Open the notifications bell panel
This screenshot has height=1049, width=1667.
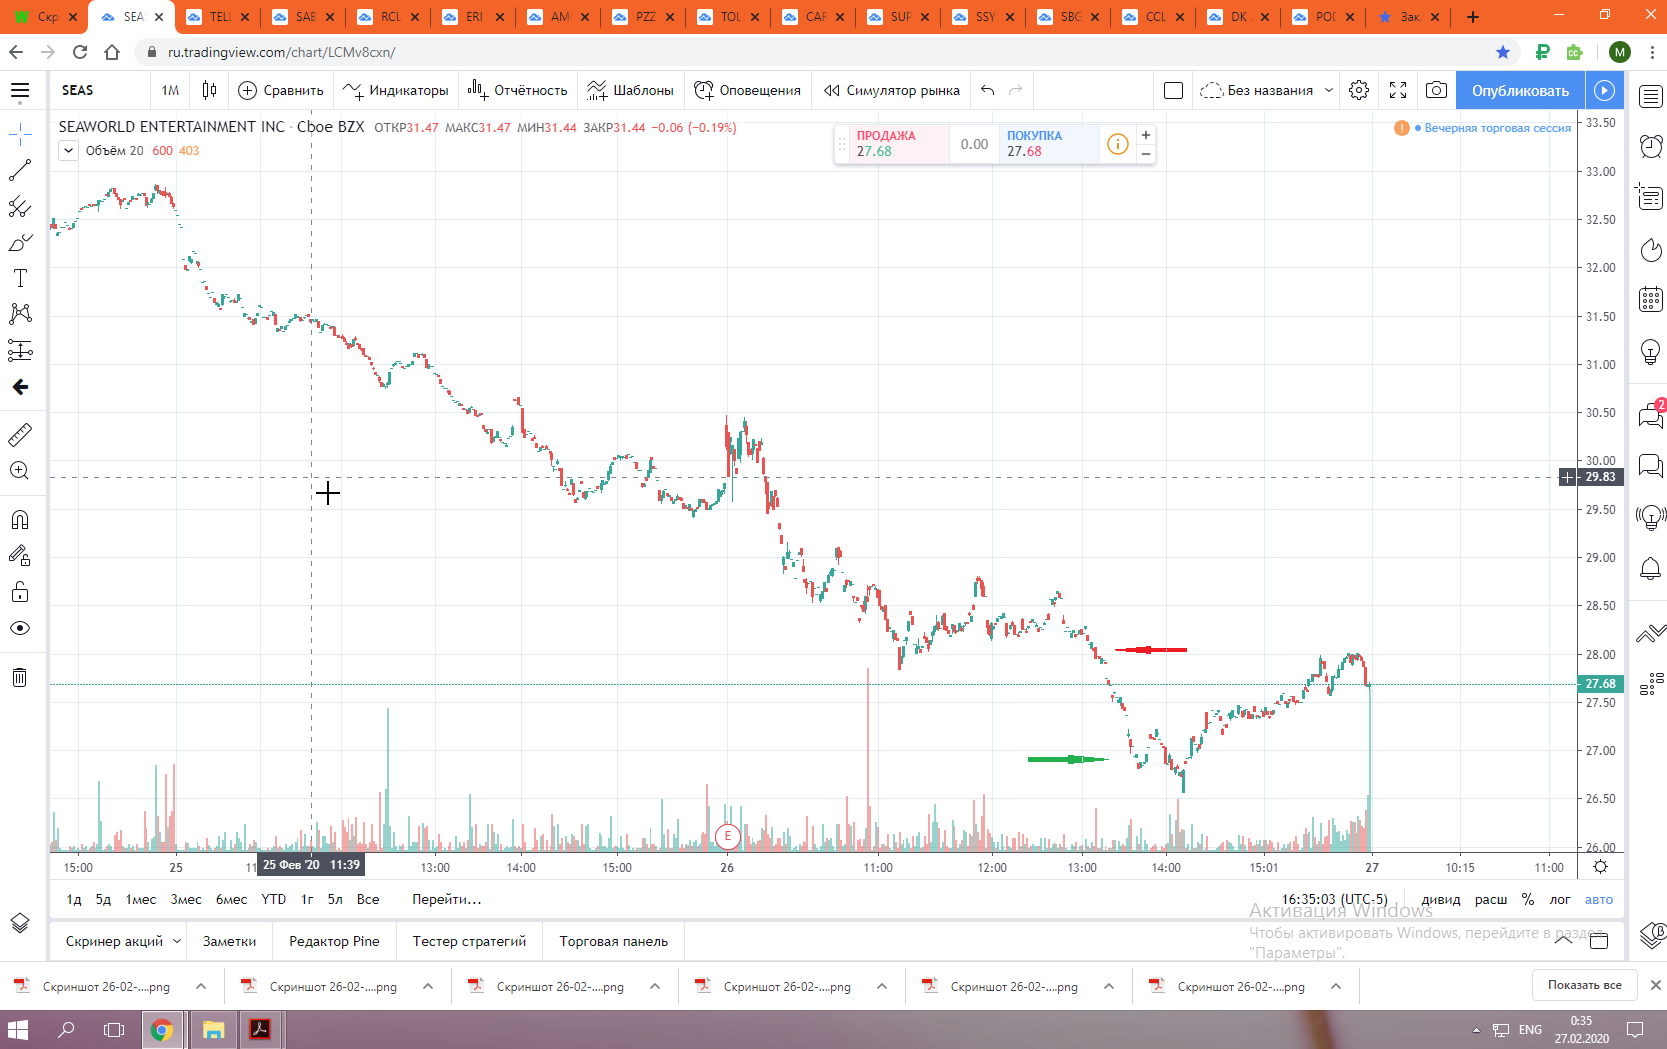coord(1651,569)
